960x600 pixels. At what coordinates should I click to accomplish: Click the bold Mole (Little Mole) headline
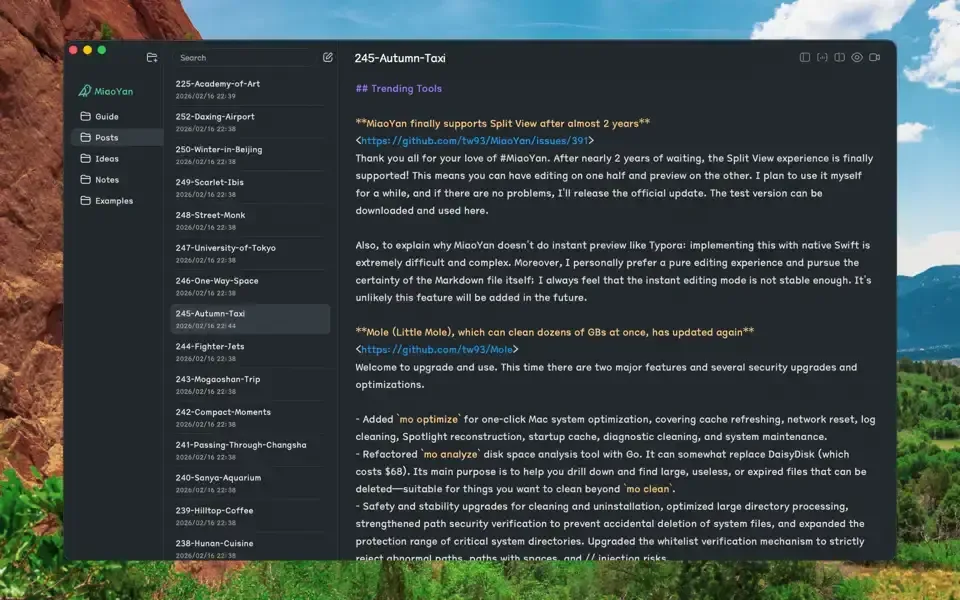click(x=555, y=332)
